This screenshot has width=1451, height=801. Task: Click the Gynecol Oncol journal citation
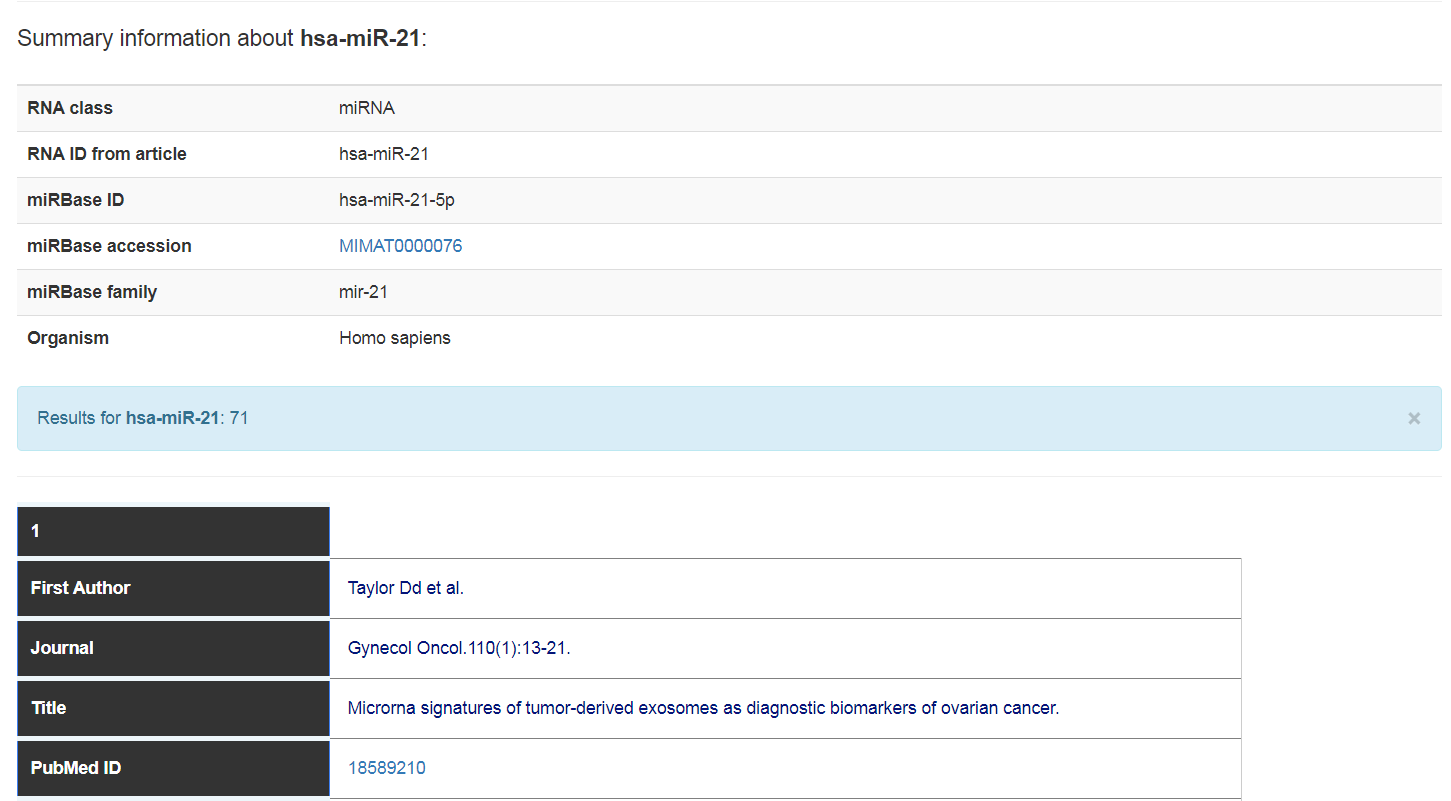pos(458,648)
